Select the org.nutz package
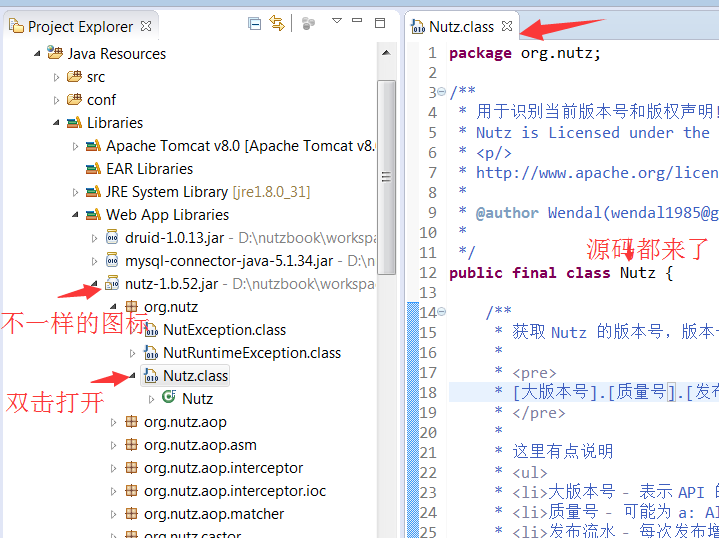This screenshot has width=719, height=538. 171,307
